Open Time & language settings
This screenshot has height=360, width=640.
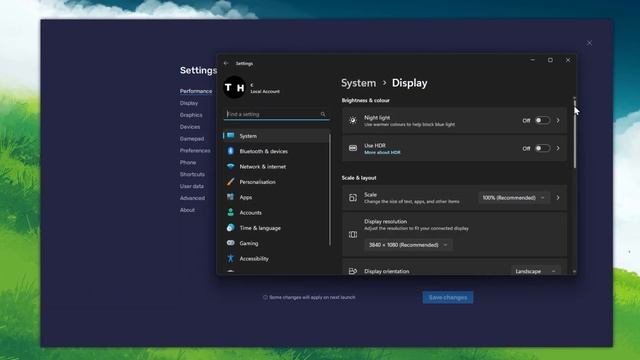click(276, 228)
